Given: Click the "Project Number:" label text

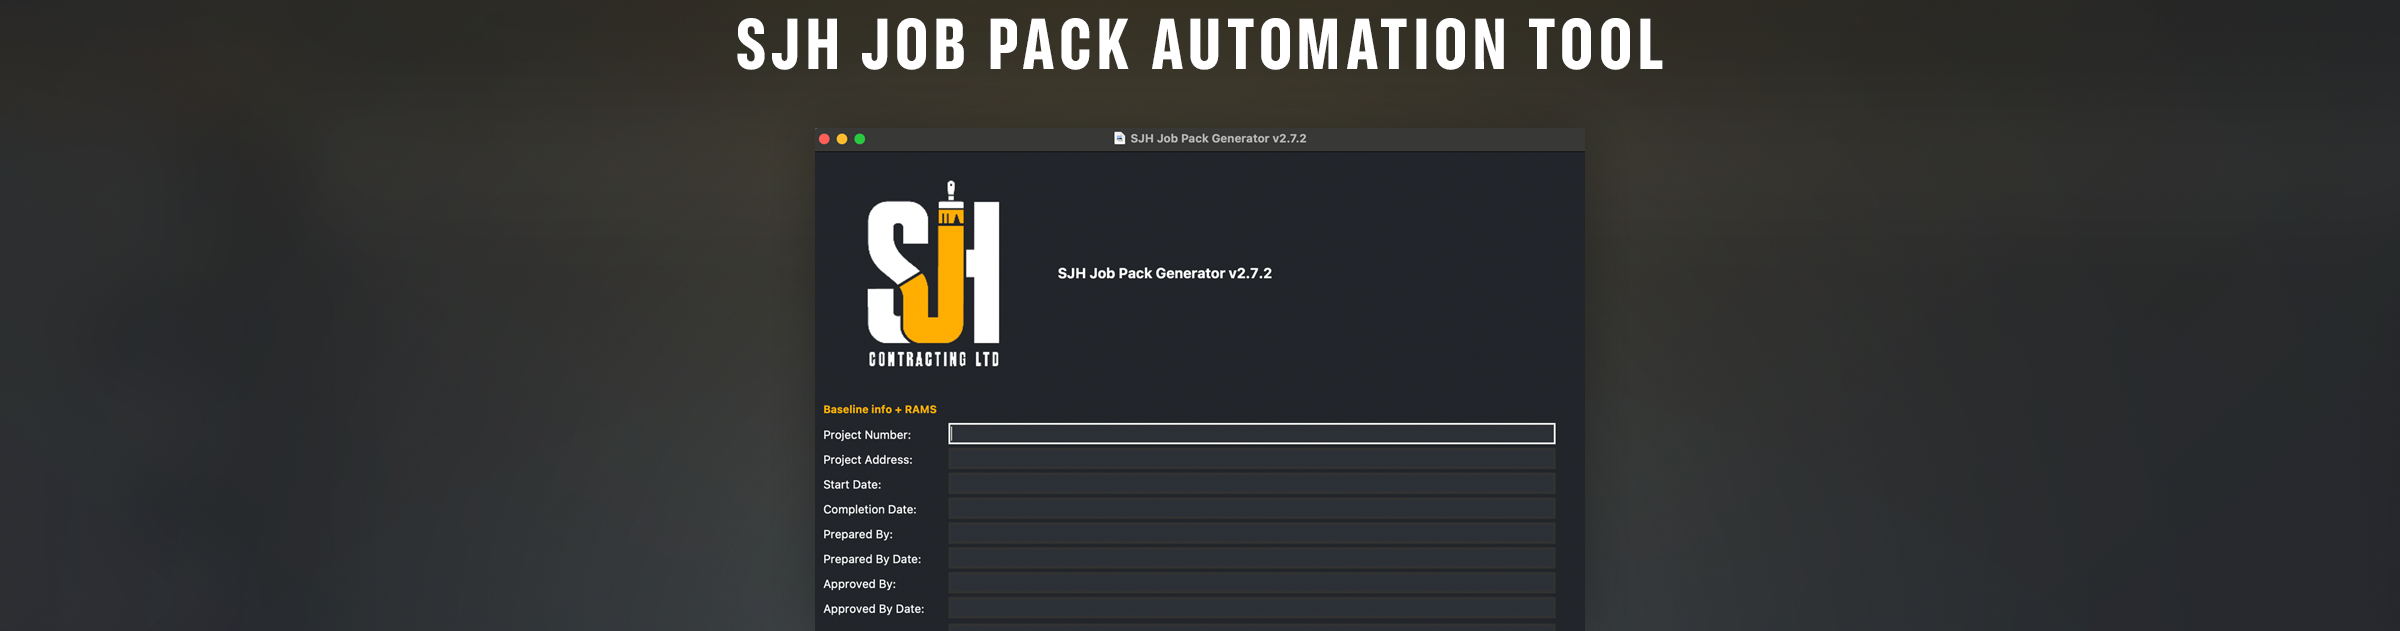Looking at the screenshot, I should (x=866, y=435).
